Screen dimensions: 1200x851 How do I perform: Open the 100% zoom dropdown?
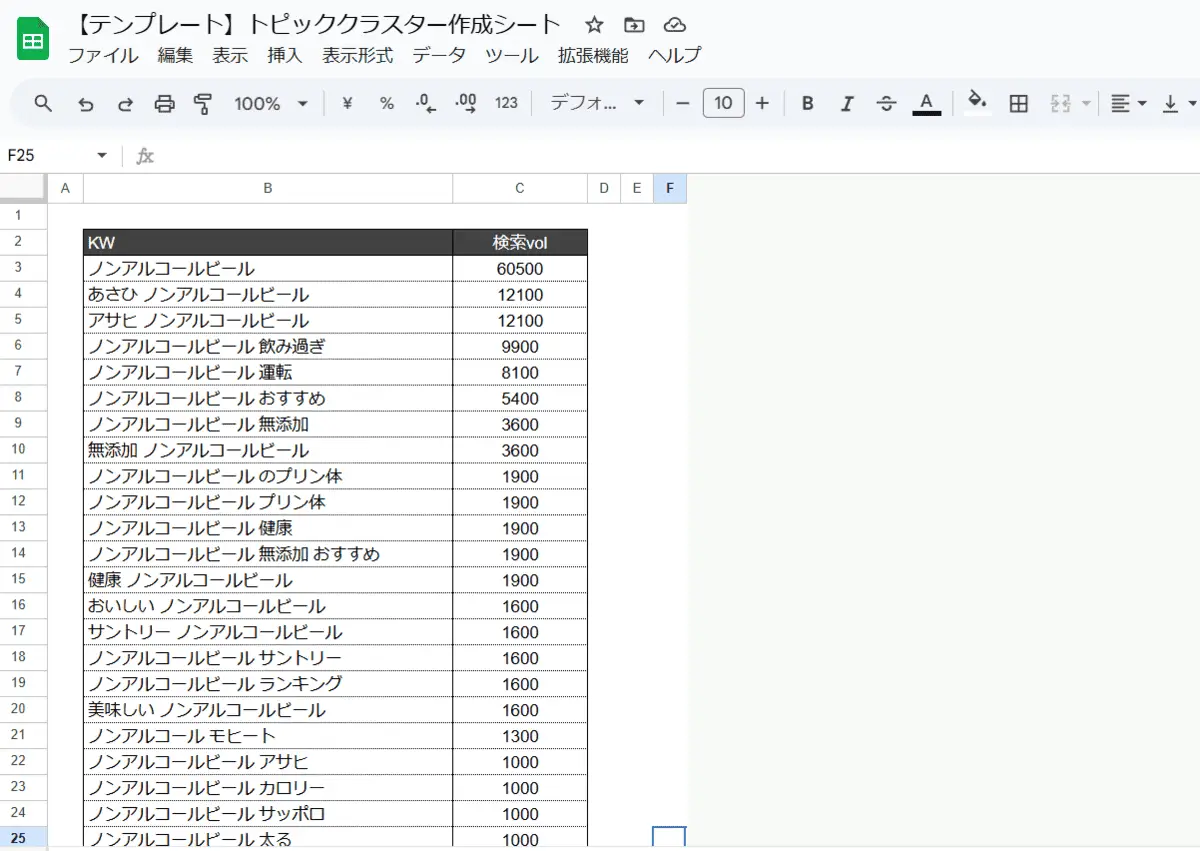click(x=271, y=104)
